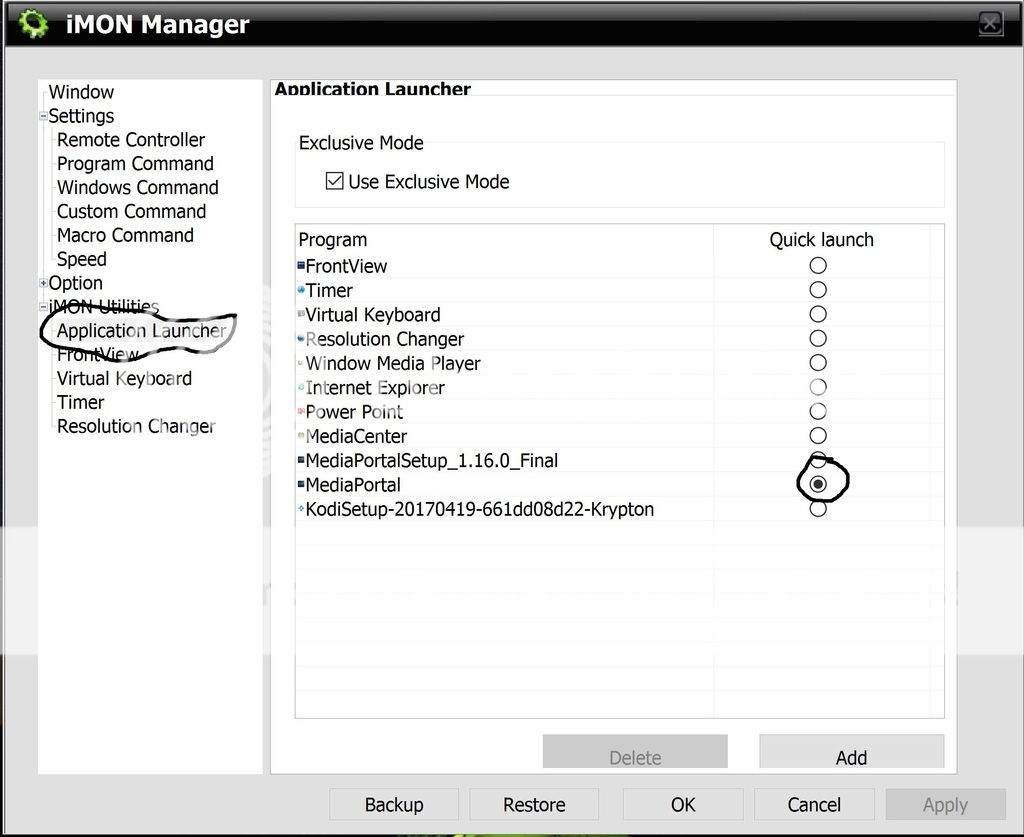Click the Resolution Changer program icon
The image size is (1024, 837).
[x=301, y=339]
